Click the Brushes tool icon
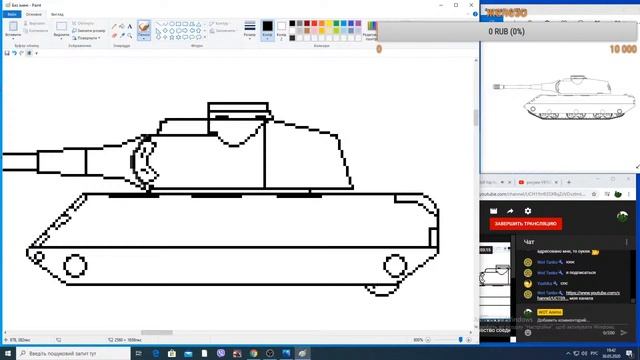This screenshot has width=640, height=360. pos(144,27)
